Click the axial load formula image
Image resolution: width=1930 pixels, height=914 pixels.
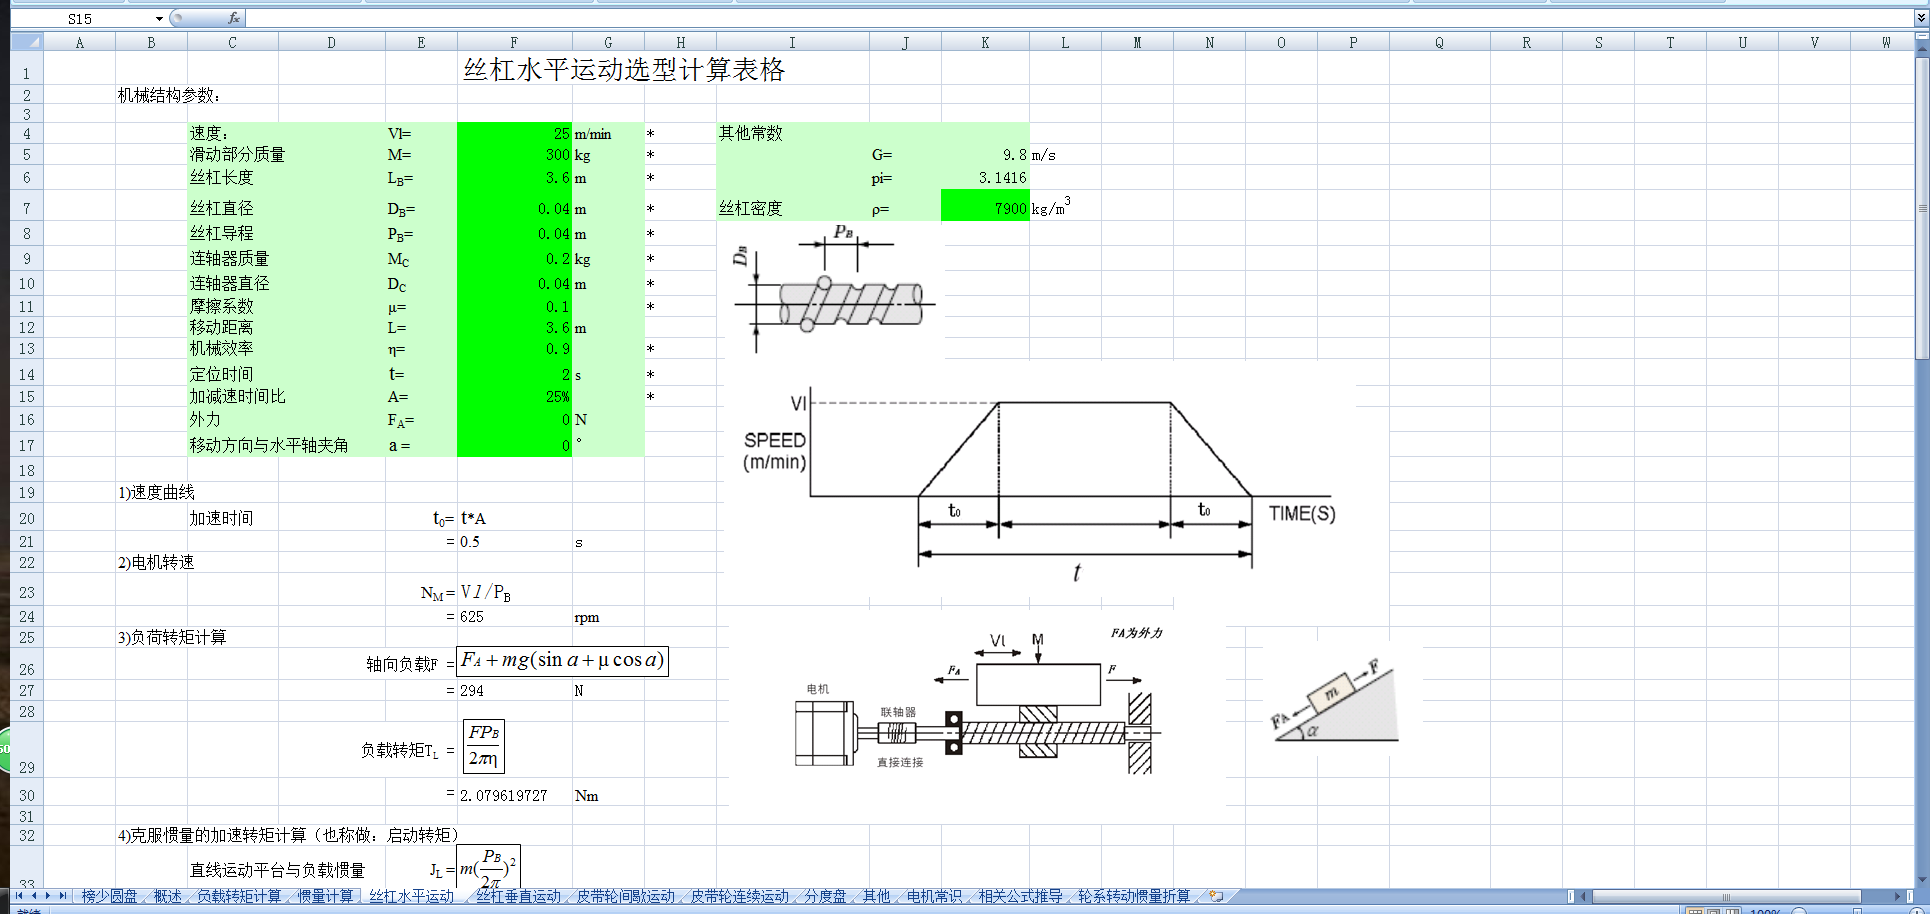coord(562,661)
